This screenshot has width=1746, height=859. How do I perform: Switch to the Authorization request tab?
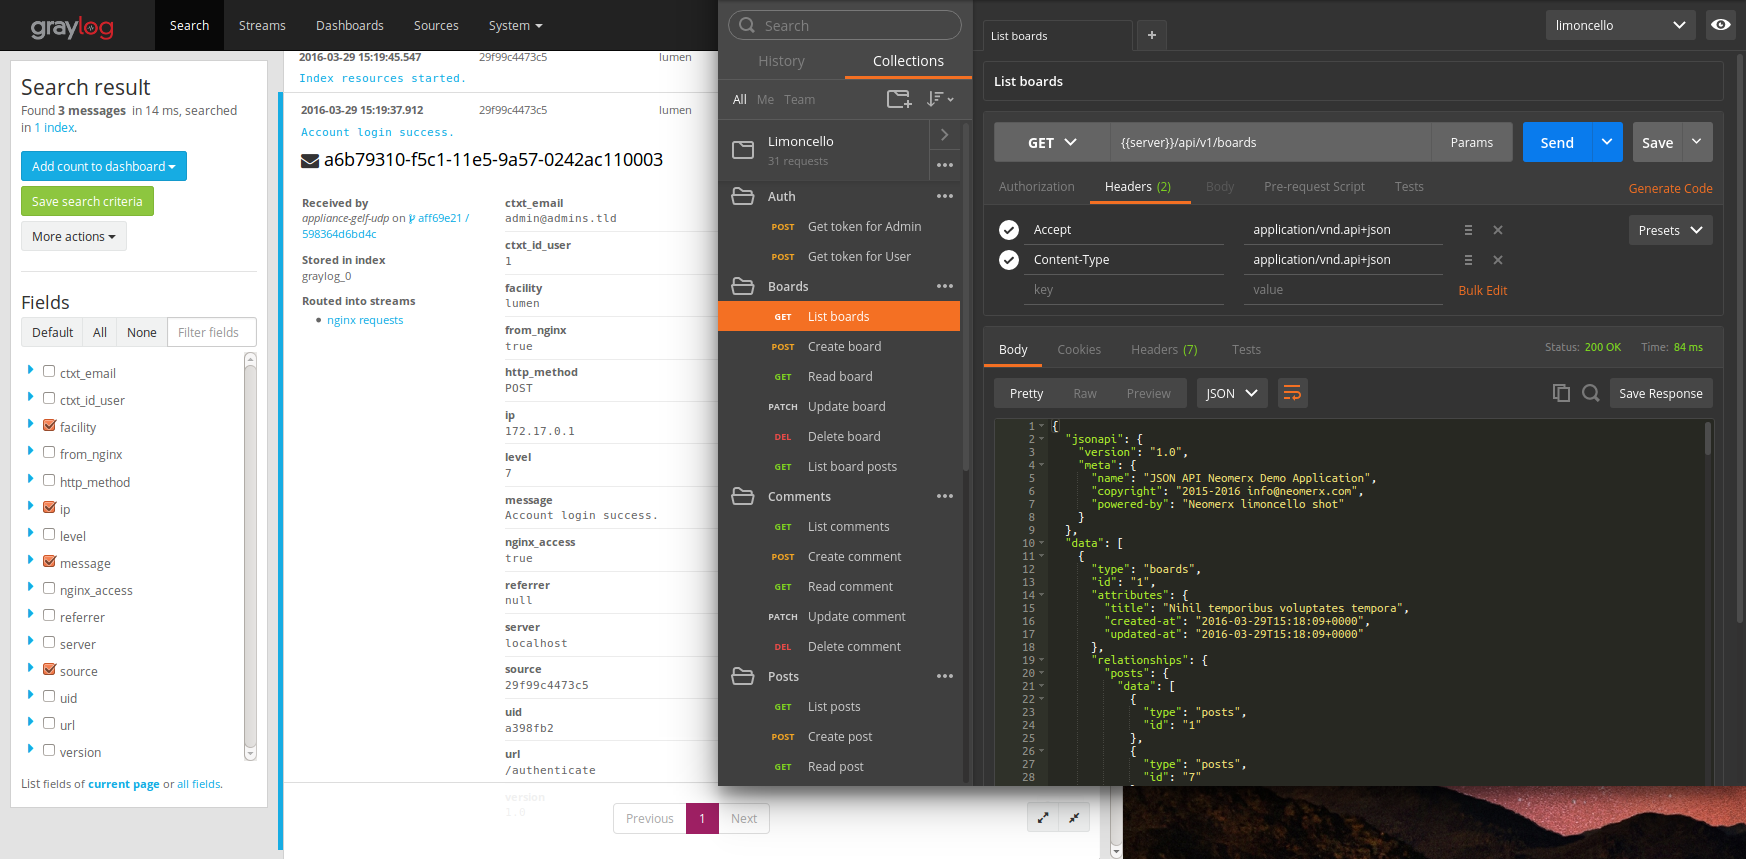point(1037,186)
